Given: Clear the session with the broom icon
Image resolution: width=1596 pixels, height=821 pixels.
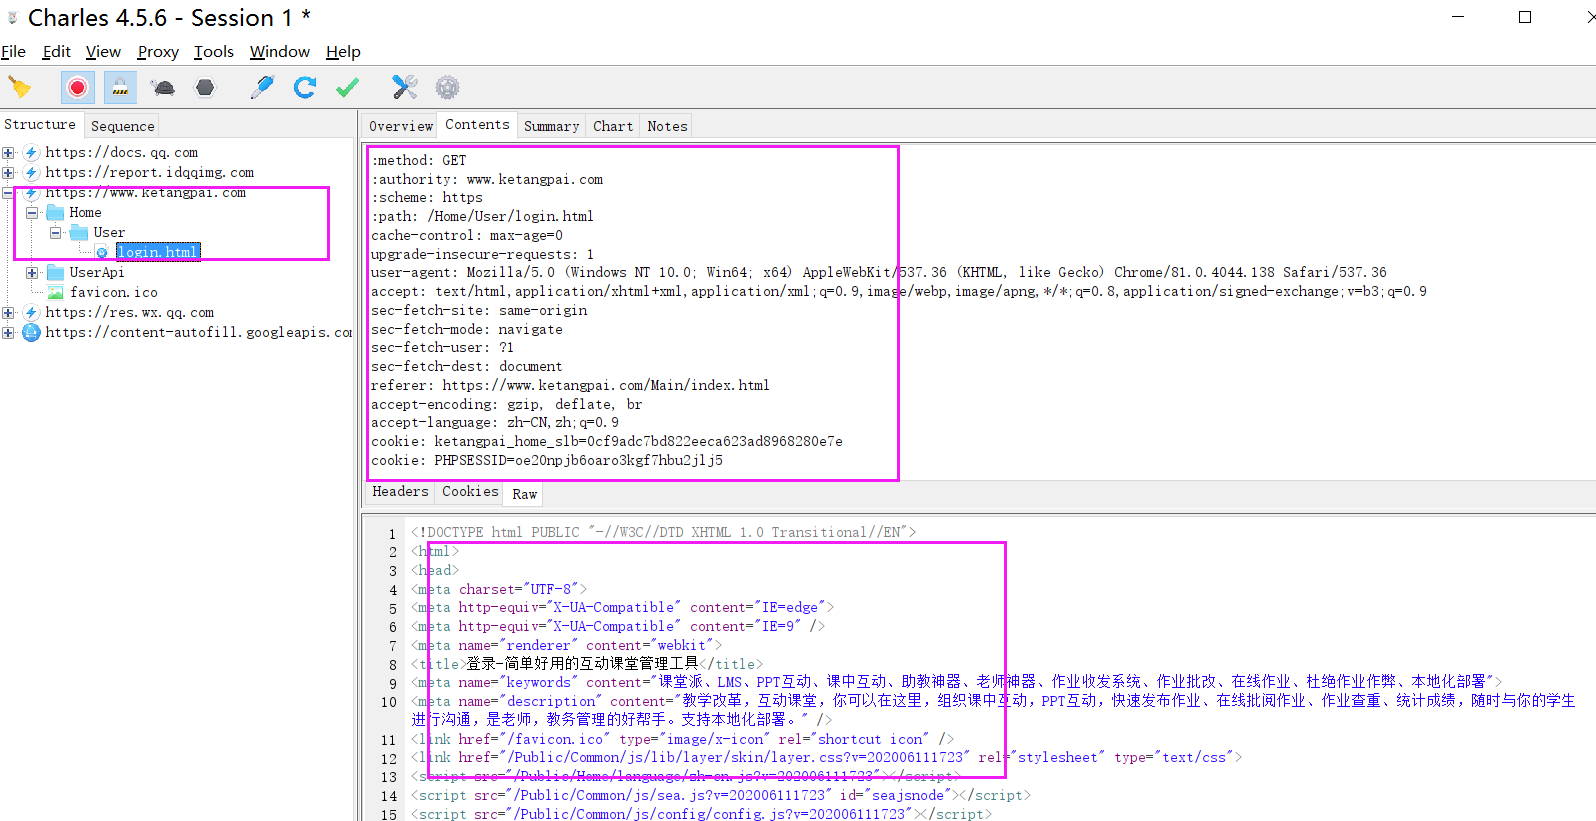Looking at the screenshot, I should [20, 88].
